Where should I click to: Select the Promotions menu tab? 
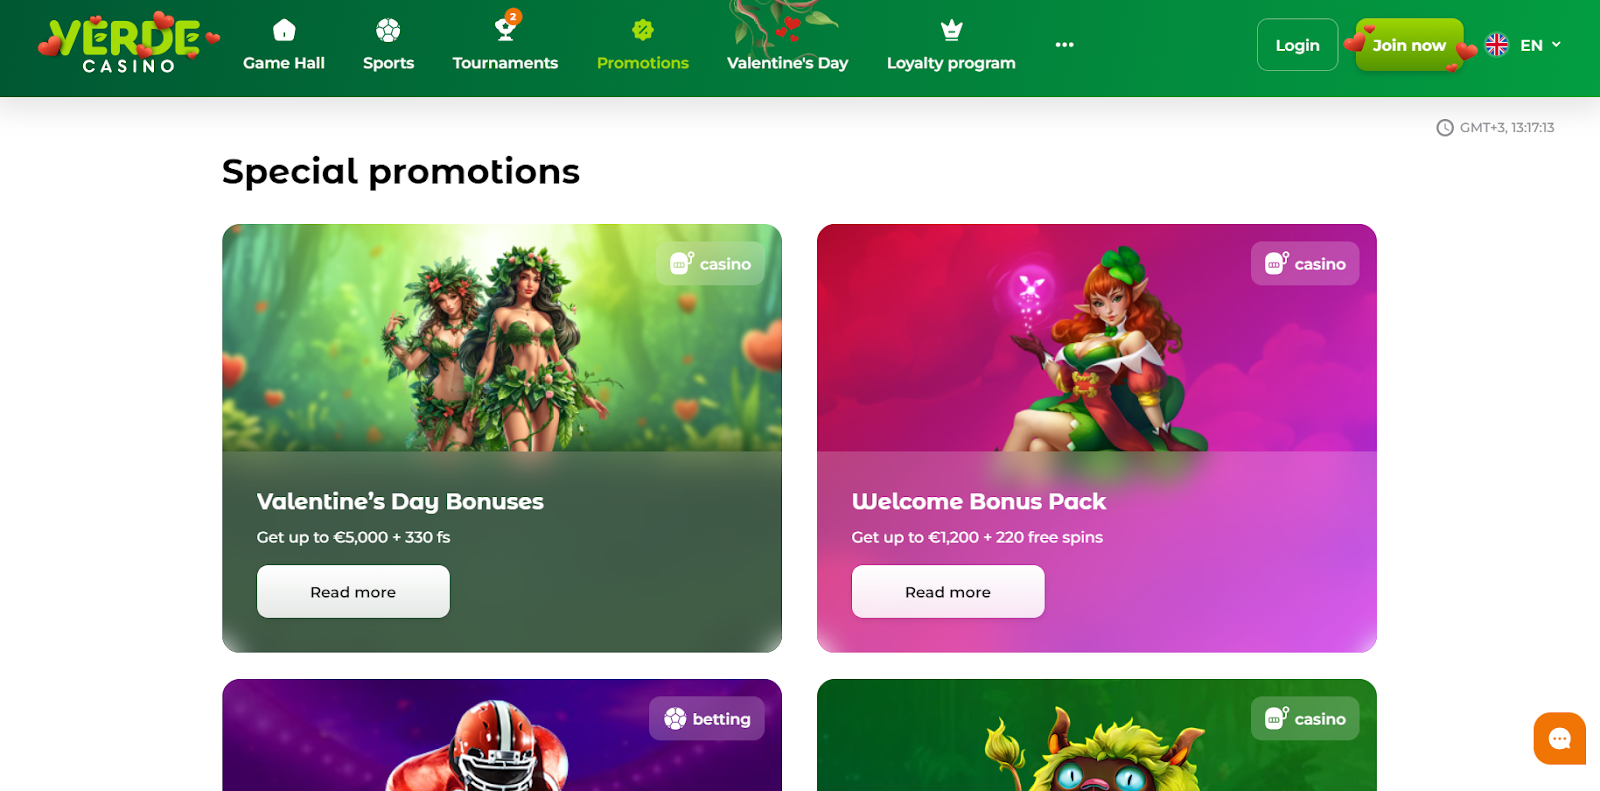pyautogui.click(x=643, y=63)
